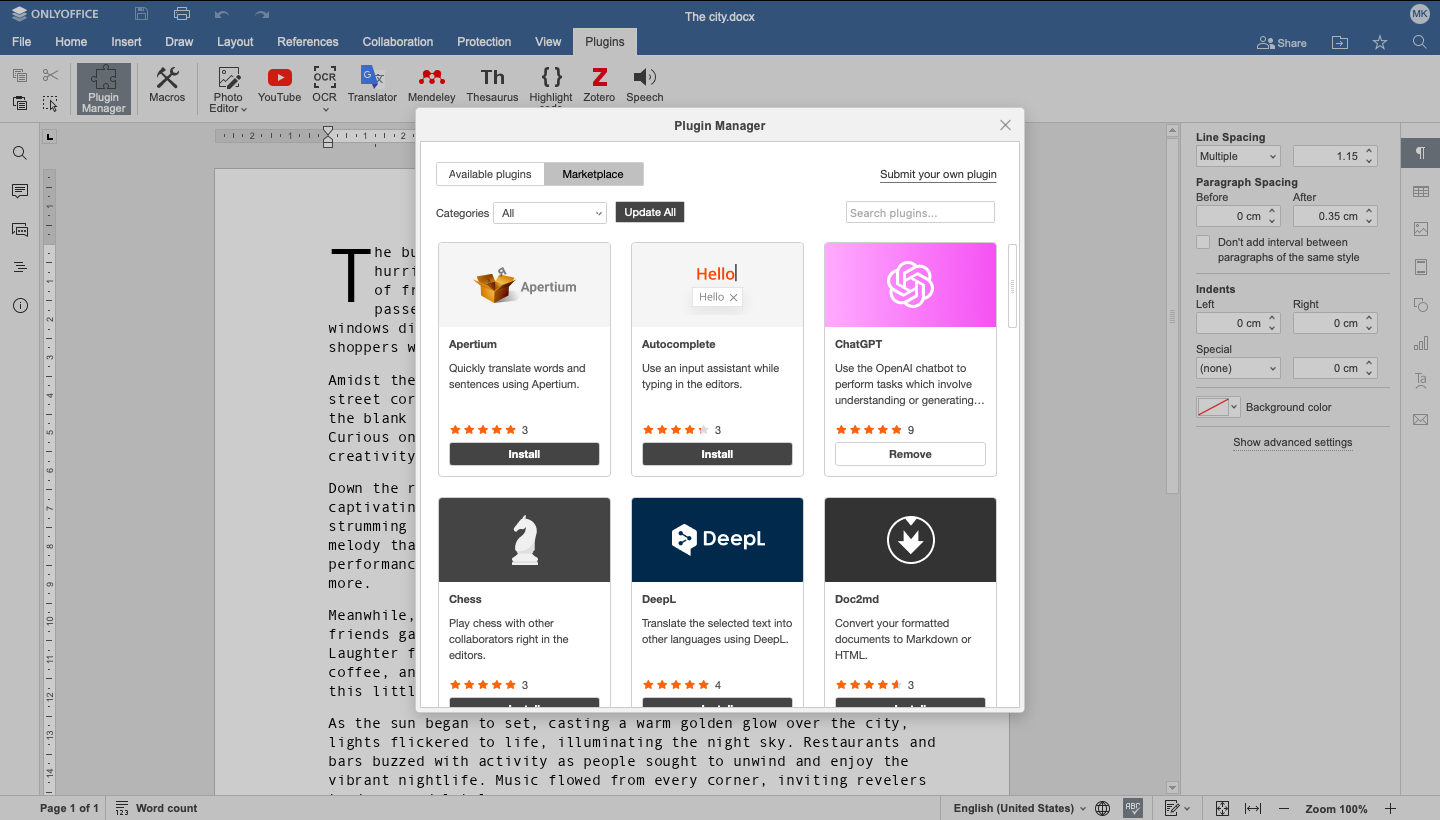Open the Macros tool

(x=167, y=85)
